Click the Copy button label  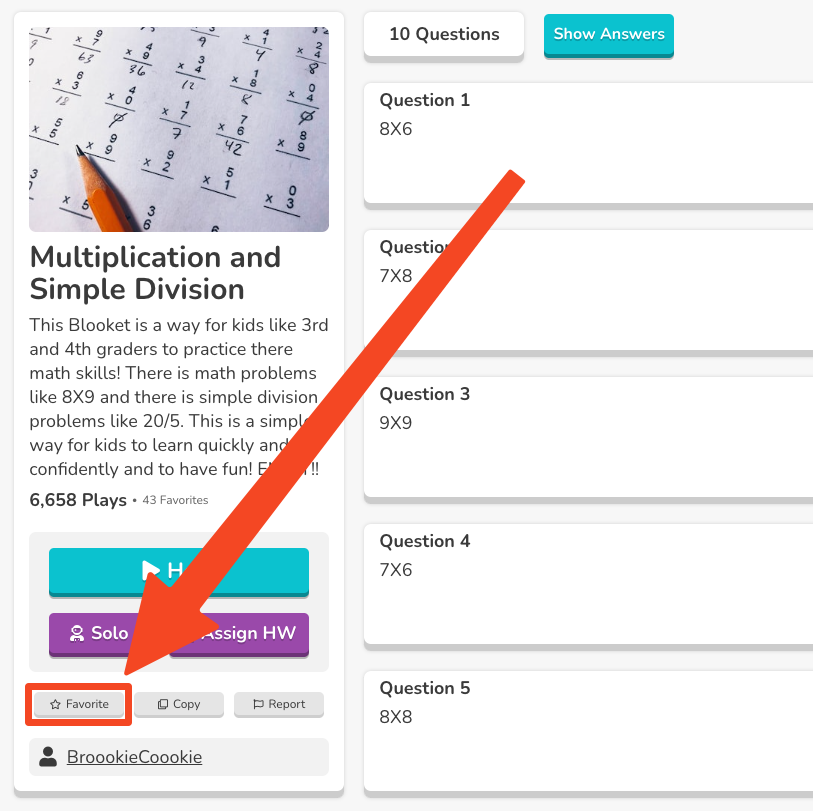187,704
